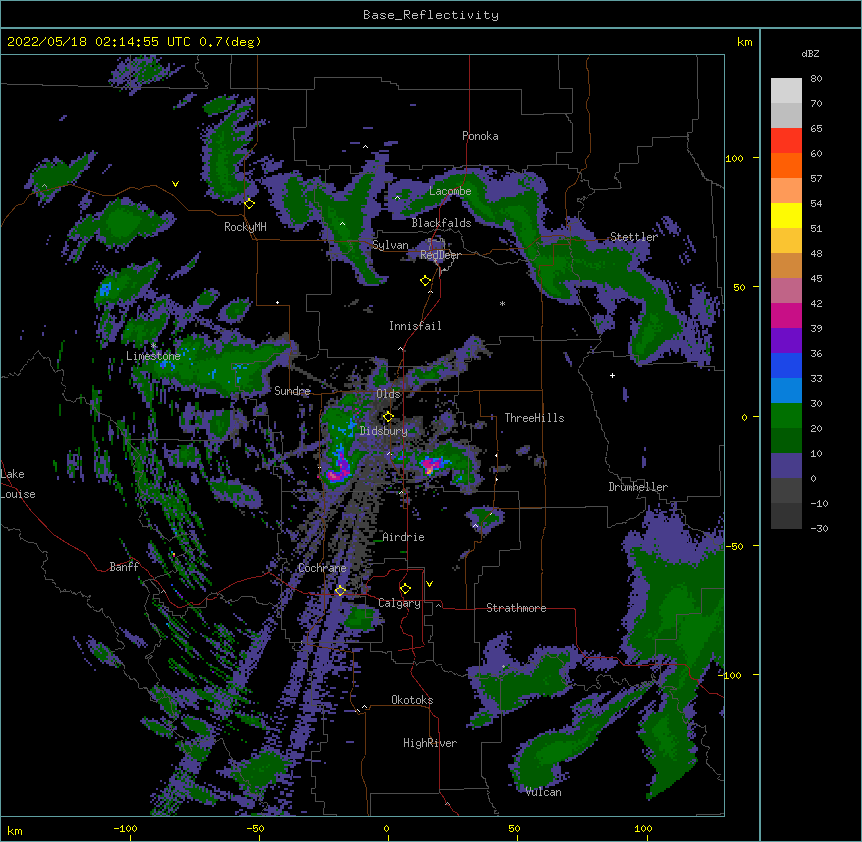Click the magenta storm core east of Didsbury
Viewport: 862px width, 842px height.
430,466
